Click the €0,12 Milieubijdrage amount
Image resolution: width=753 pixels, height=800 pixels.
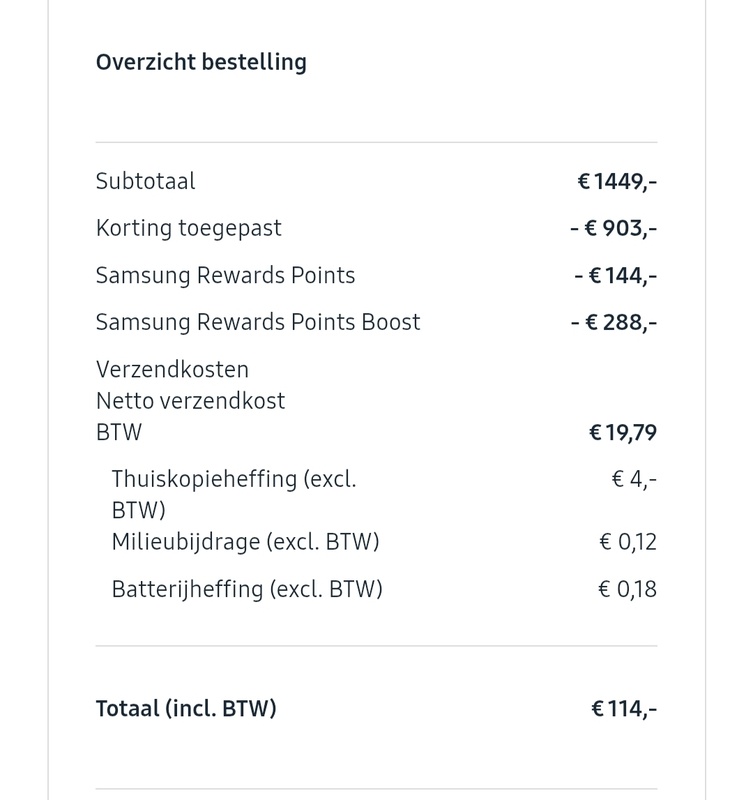(x=627, y=542)
